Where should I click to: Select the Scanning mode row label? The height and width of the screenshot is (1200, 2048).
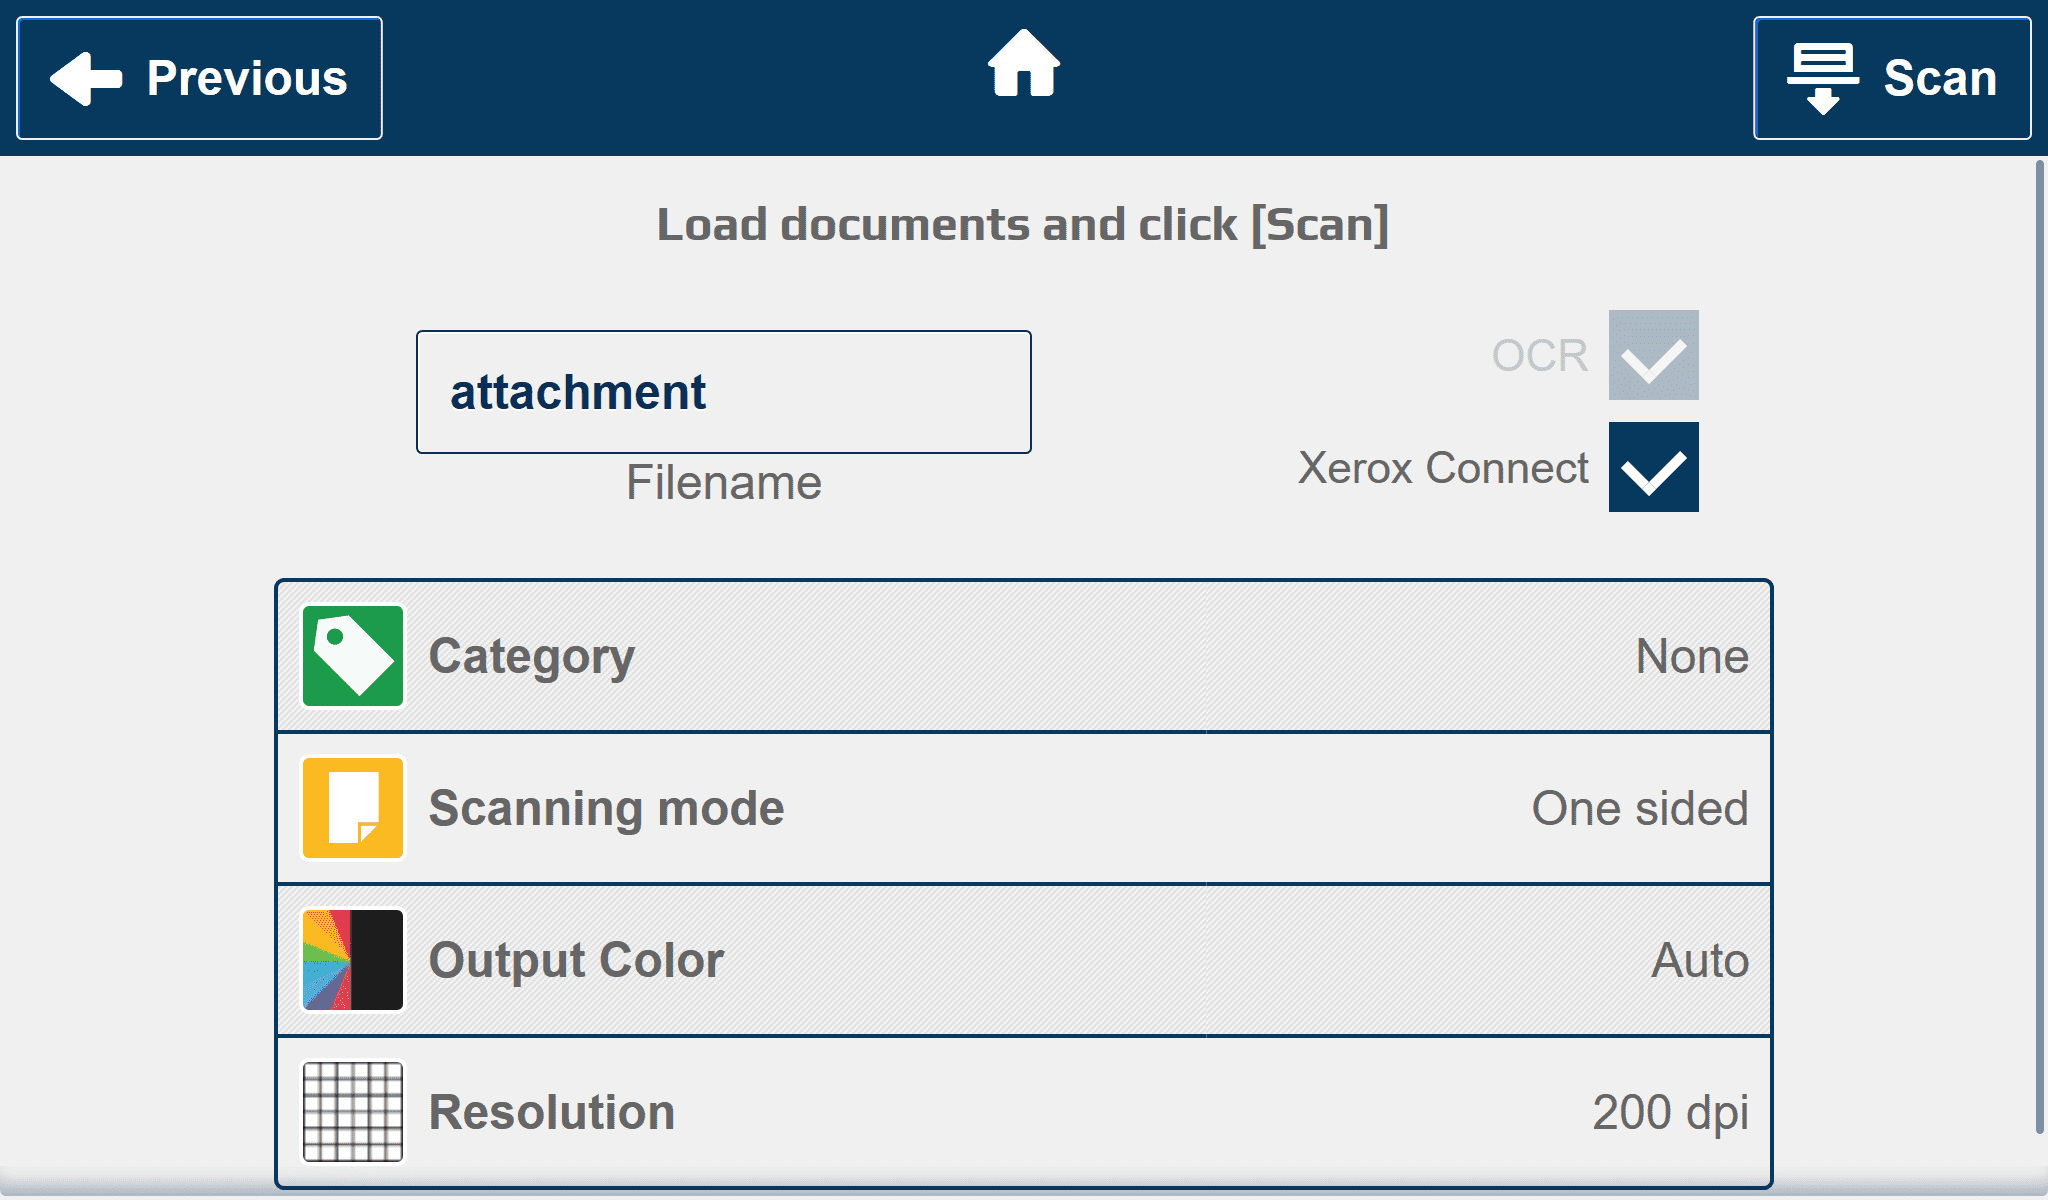pos(606,808)
